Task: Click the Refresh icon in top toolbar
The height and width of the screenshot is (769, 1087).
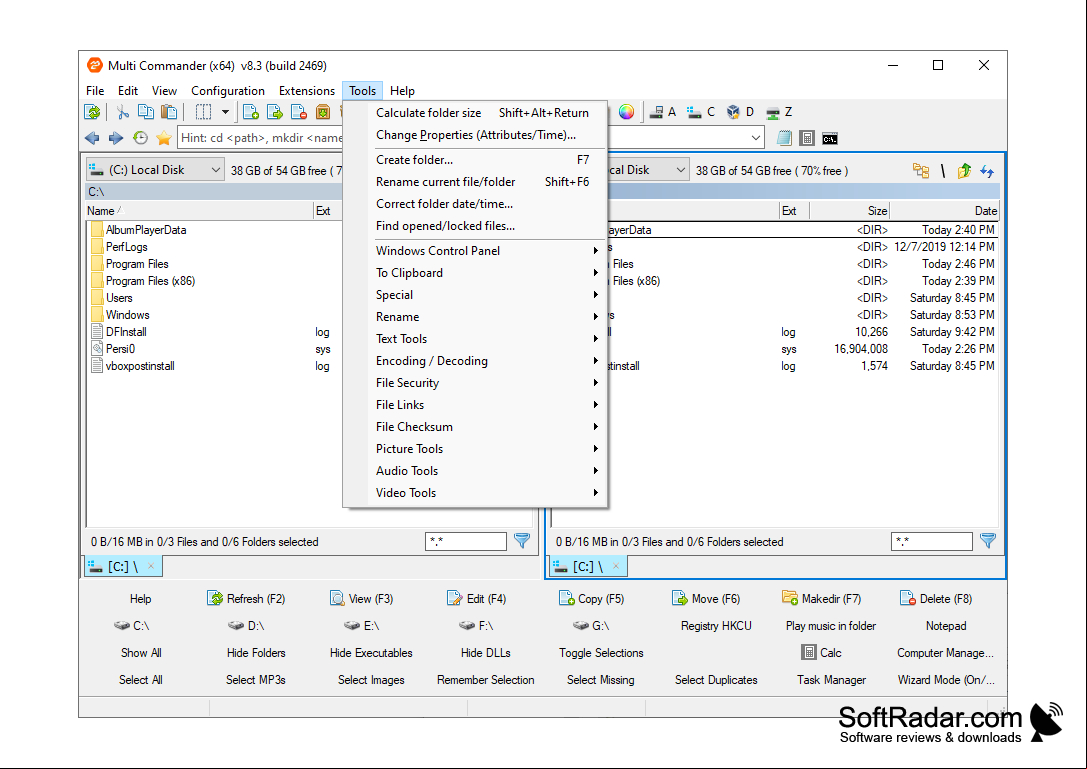Action: (x=92, y=112)
